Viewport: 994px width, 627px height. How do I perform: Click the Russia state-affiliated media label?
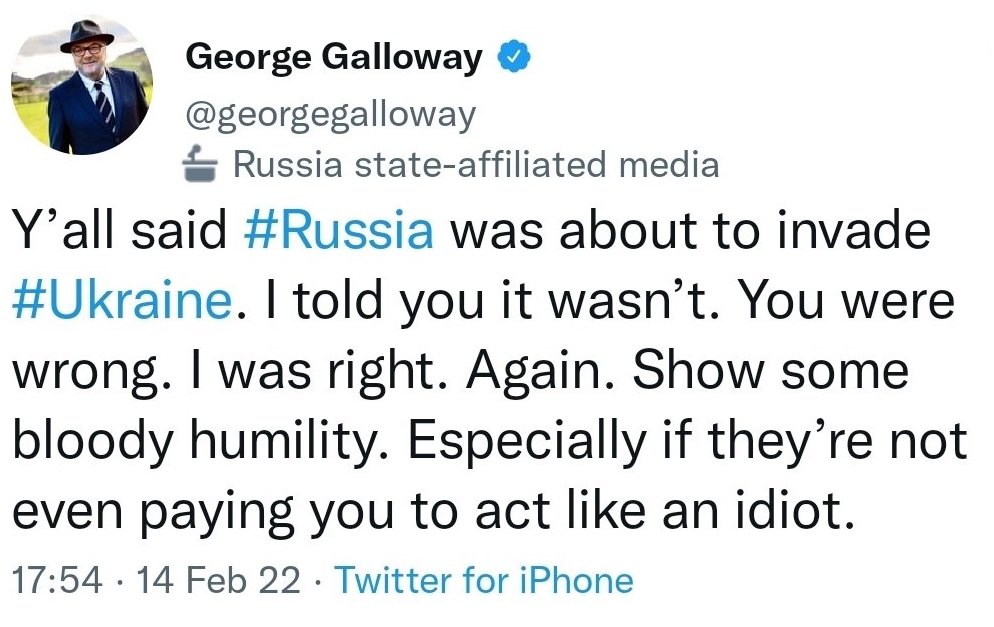475,163
